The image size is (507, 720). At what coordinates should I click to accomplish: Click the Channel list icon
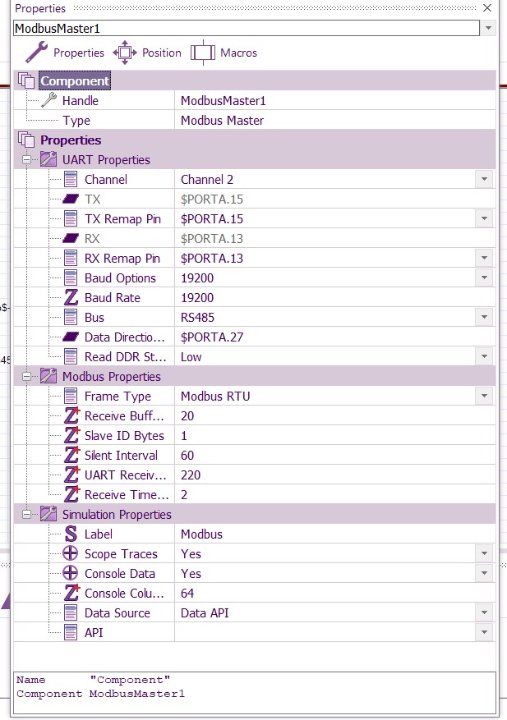coord(70,179)
